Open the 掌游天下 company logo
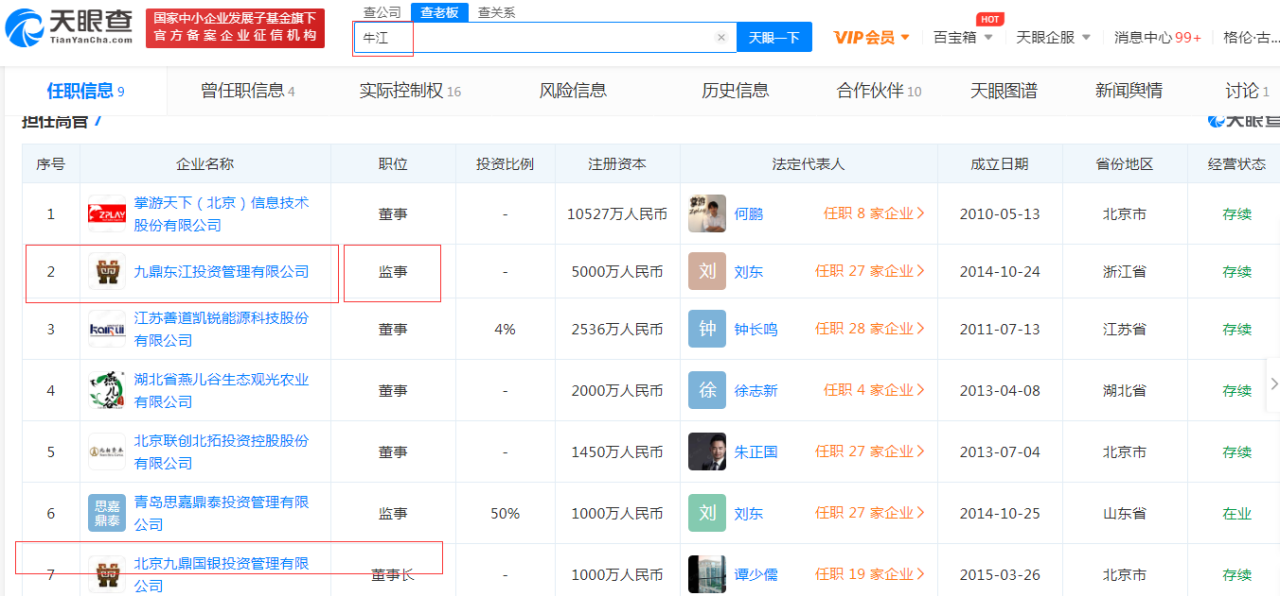Screen dimensions: 1280x596 click(107, 213)
